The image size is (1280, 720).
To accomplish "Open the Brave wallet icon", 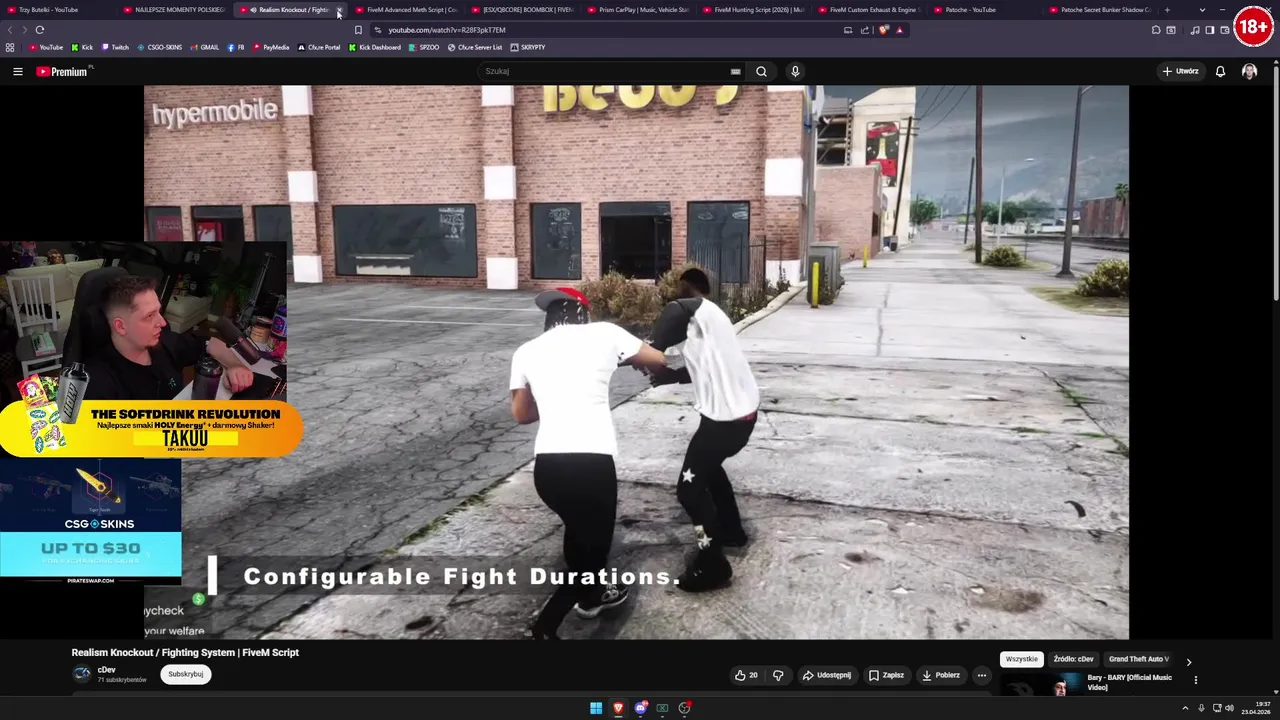I will tap(1225, 30).
